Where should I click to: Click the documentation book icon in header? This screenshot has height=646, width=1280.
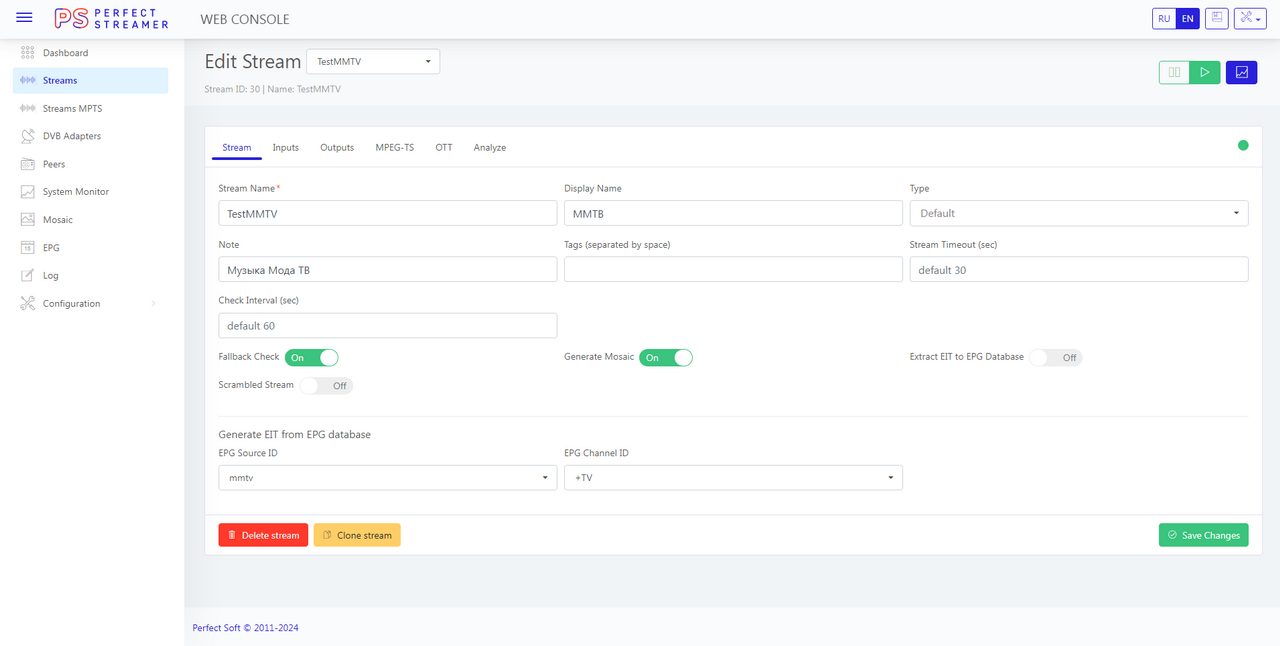point(1216,18)
